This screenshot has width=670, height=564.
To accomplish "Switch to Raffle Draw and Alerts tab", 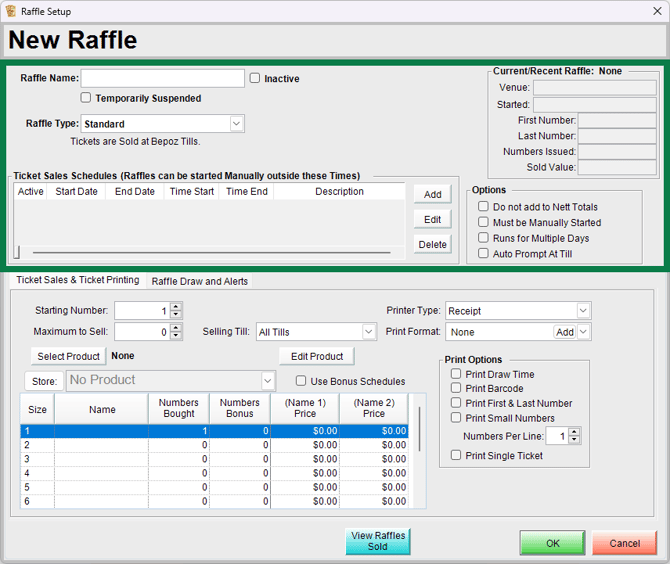I will click(200, 281).
